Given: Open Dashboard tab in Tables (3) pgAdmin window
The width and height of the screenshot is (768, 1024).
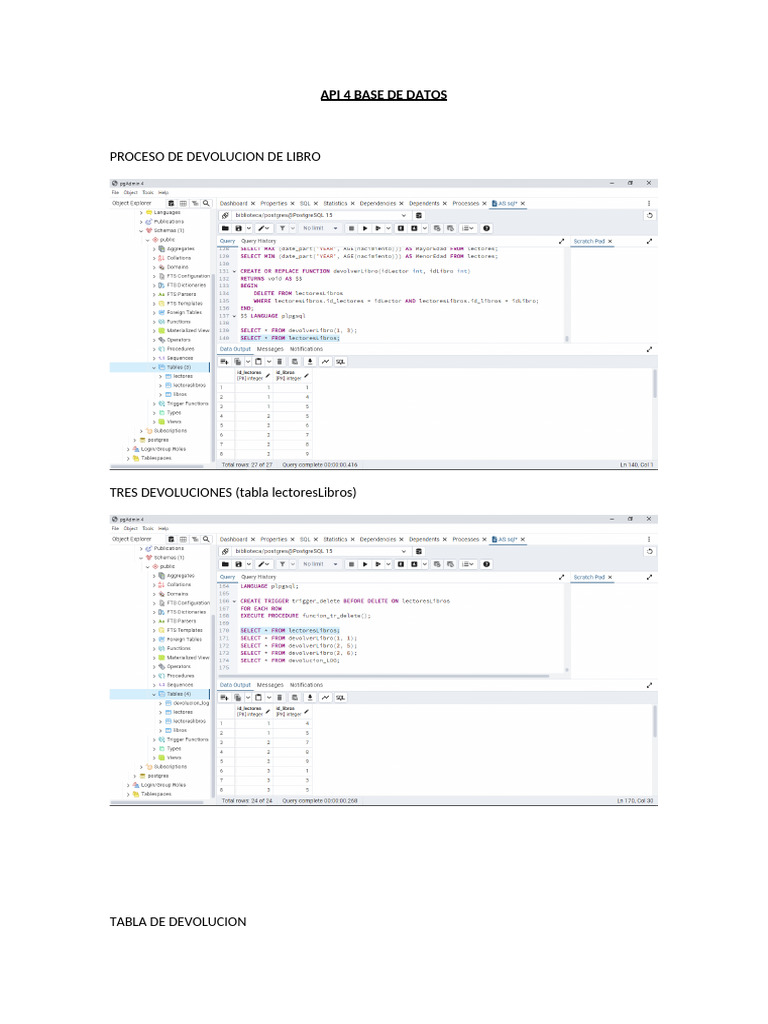Looking at the screenshot, I should tap(234, 204).
